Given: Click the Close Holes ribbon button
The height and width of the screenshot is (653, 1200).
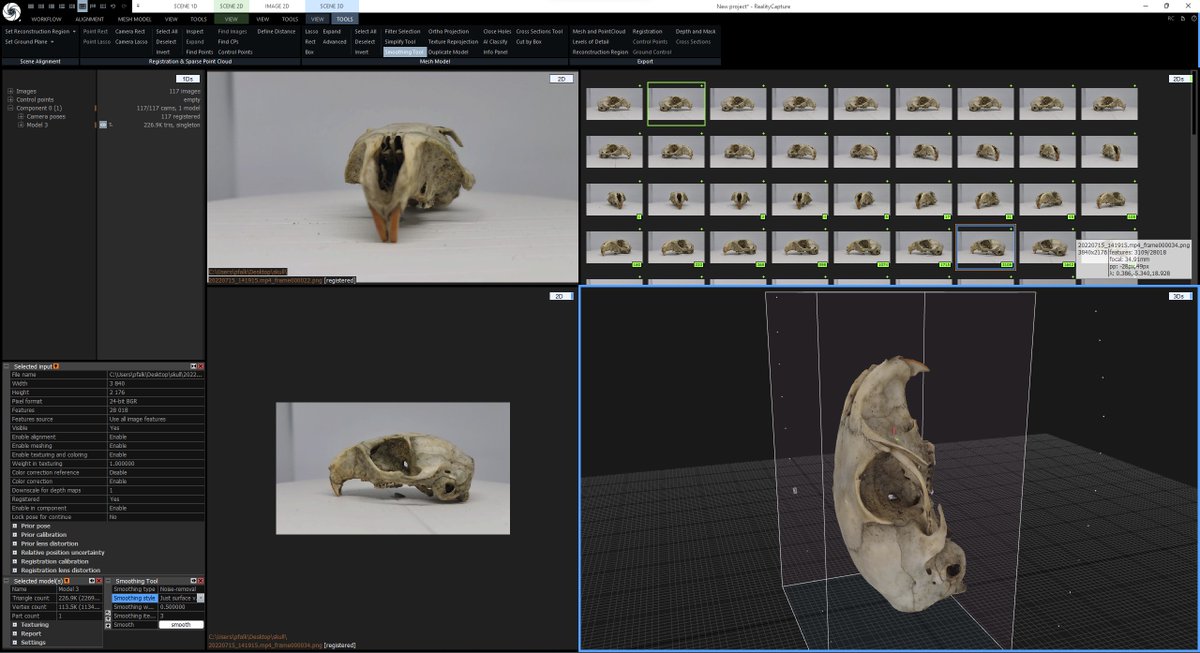Looking at the screenshot, I should 497,31.
